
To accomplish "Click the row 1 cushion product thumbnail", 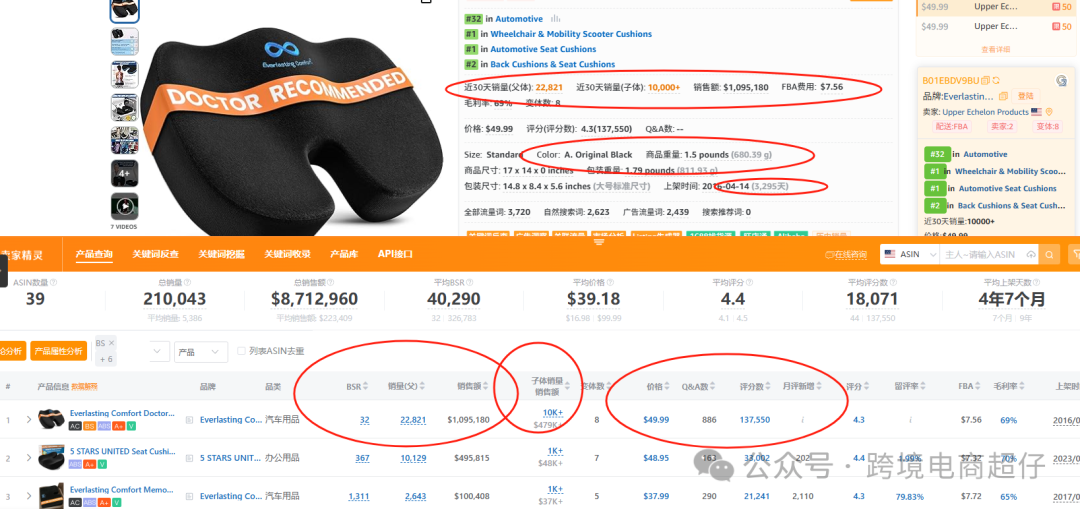I will coord(52,417).
